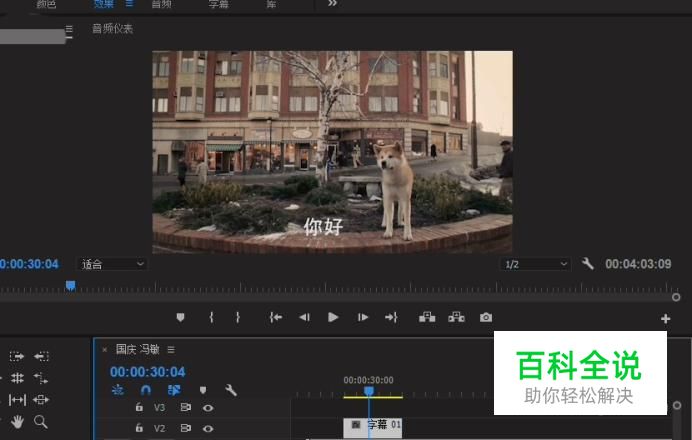692x440 pixels.
Task: Add a marker in the timeline panel
Action: coord(203,390)
